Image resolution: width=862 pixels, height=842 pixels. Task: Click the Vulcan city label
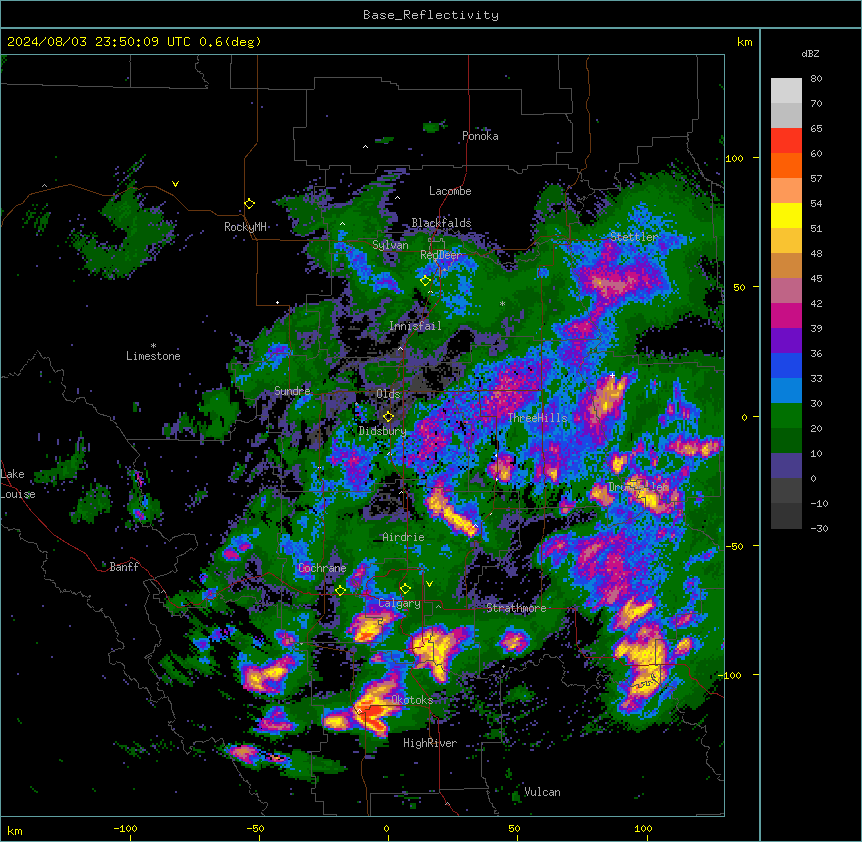click(542, 792)
